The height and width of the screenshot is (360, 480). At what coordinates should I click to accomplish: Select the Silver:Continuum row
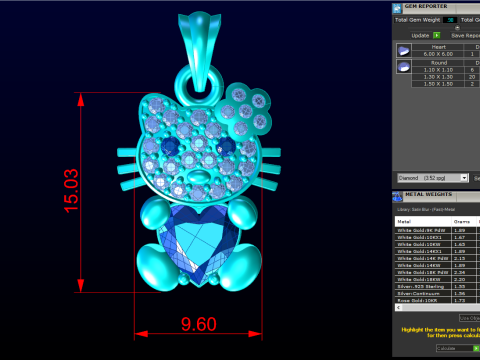coord(437,293)
